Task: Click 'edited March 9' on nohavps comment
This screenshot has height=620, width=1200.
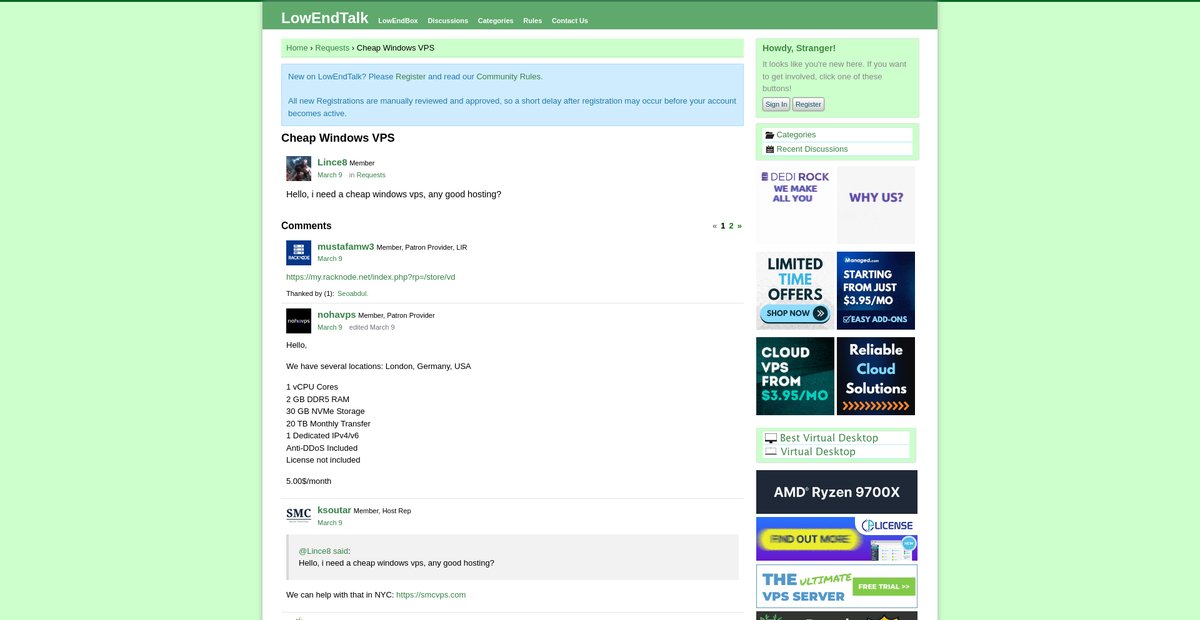Action: tap(372, 328)
